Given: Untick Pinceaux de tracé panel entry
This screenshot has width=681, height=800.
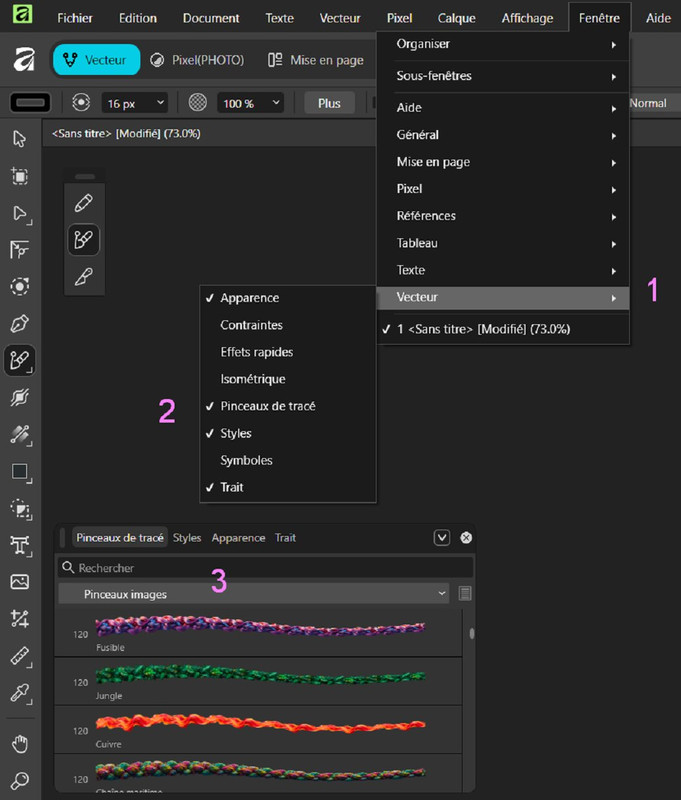Looking at the screenshot, I should tap(288, 406).
